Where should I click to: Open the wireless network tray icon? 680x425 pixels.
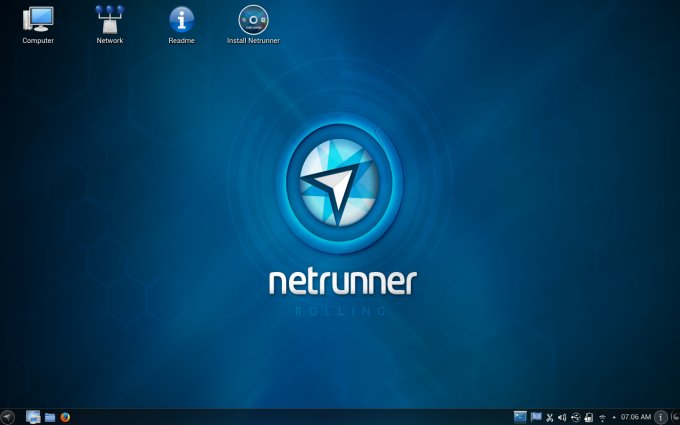click(602, 418)
